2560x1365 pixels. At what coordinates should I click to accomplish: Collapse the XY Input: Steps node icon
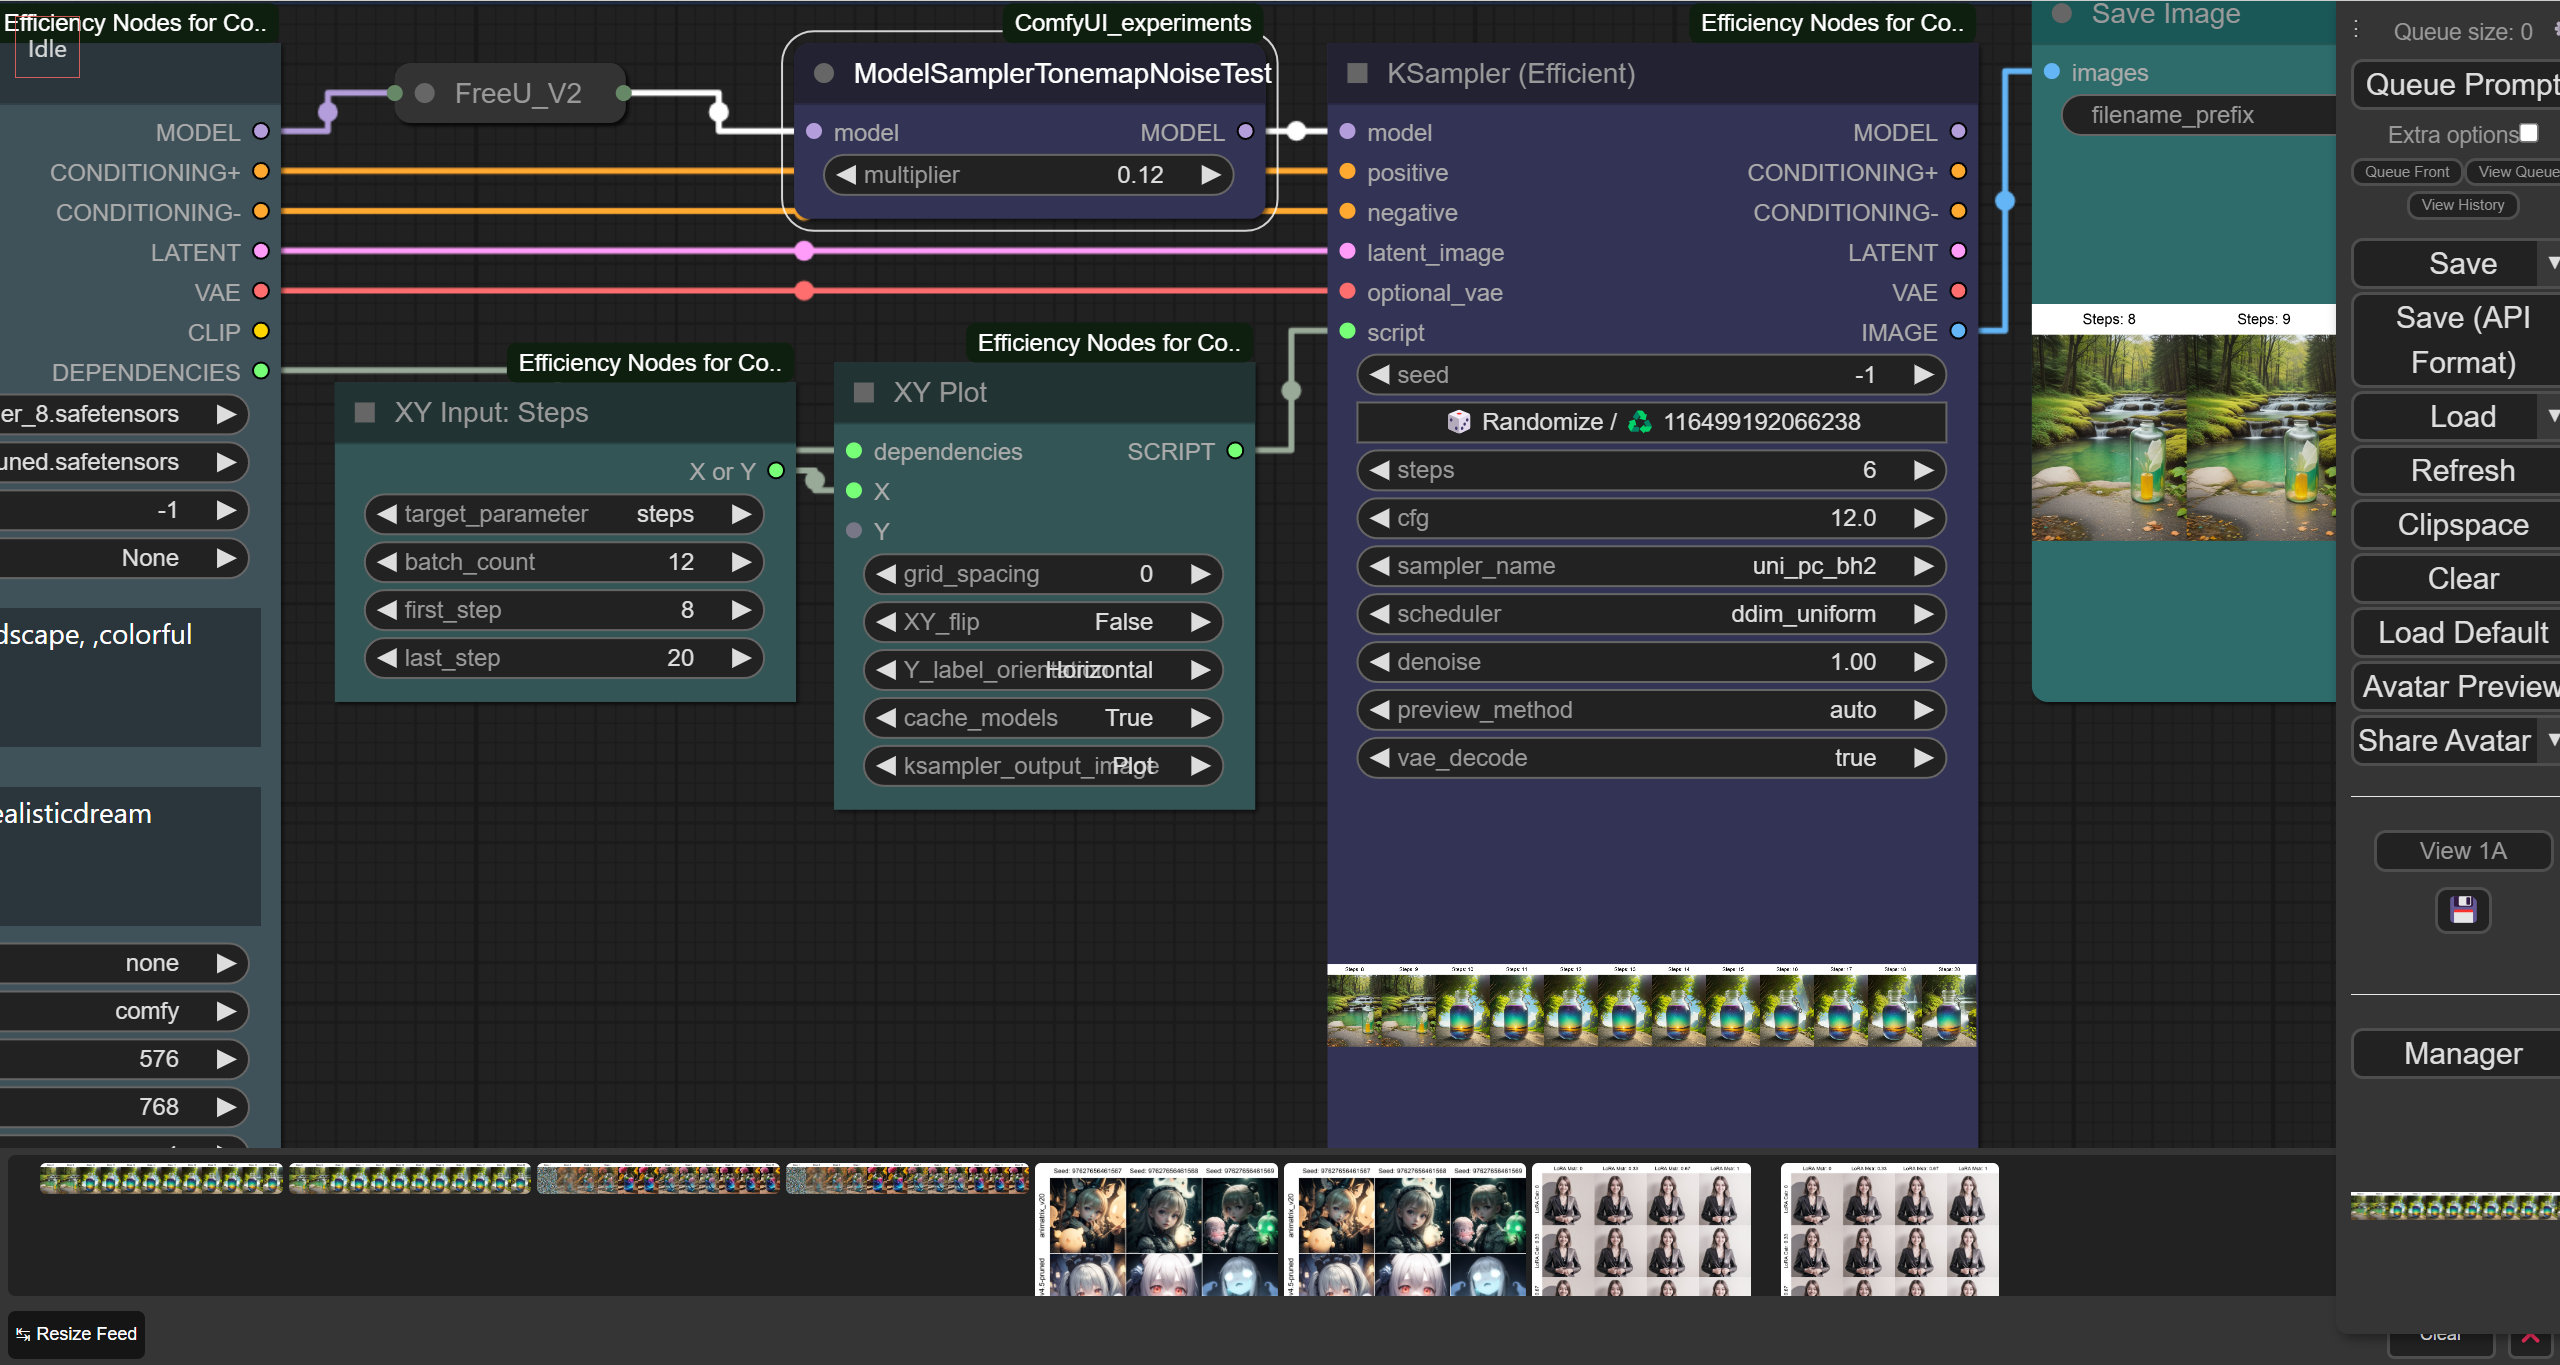point(365,412)
